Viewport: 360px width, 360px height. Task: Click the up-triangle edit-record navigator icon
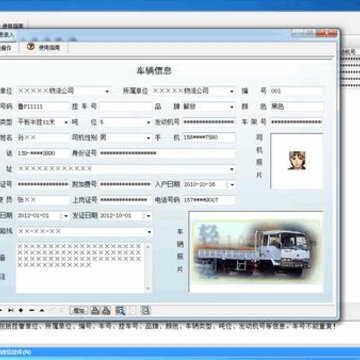pyautogui.click(x=42, y=310)
